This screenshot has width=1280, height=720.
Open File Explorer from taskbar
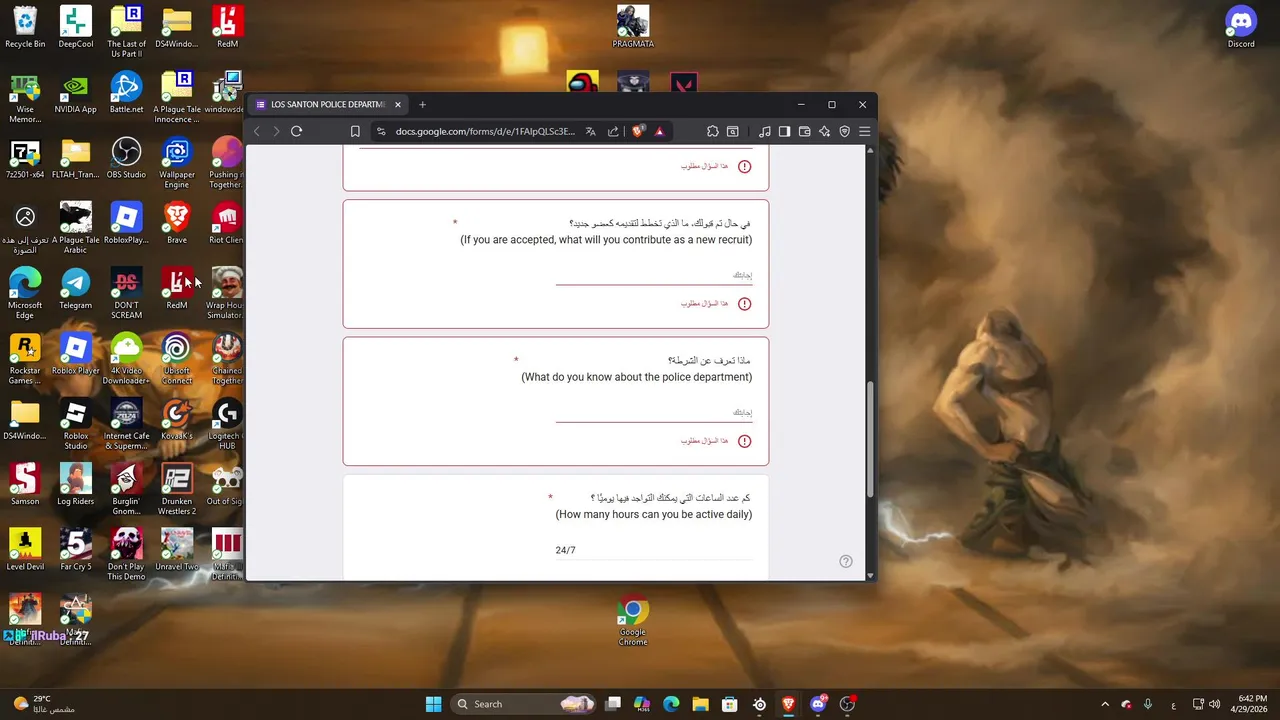[700, 704]
